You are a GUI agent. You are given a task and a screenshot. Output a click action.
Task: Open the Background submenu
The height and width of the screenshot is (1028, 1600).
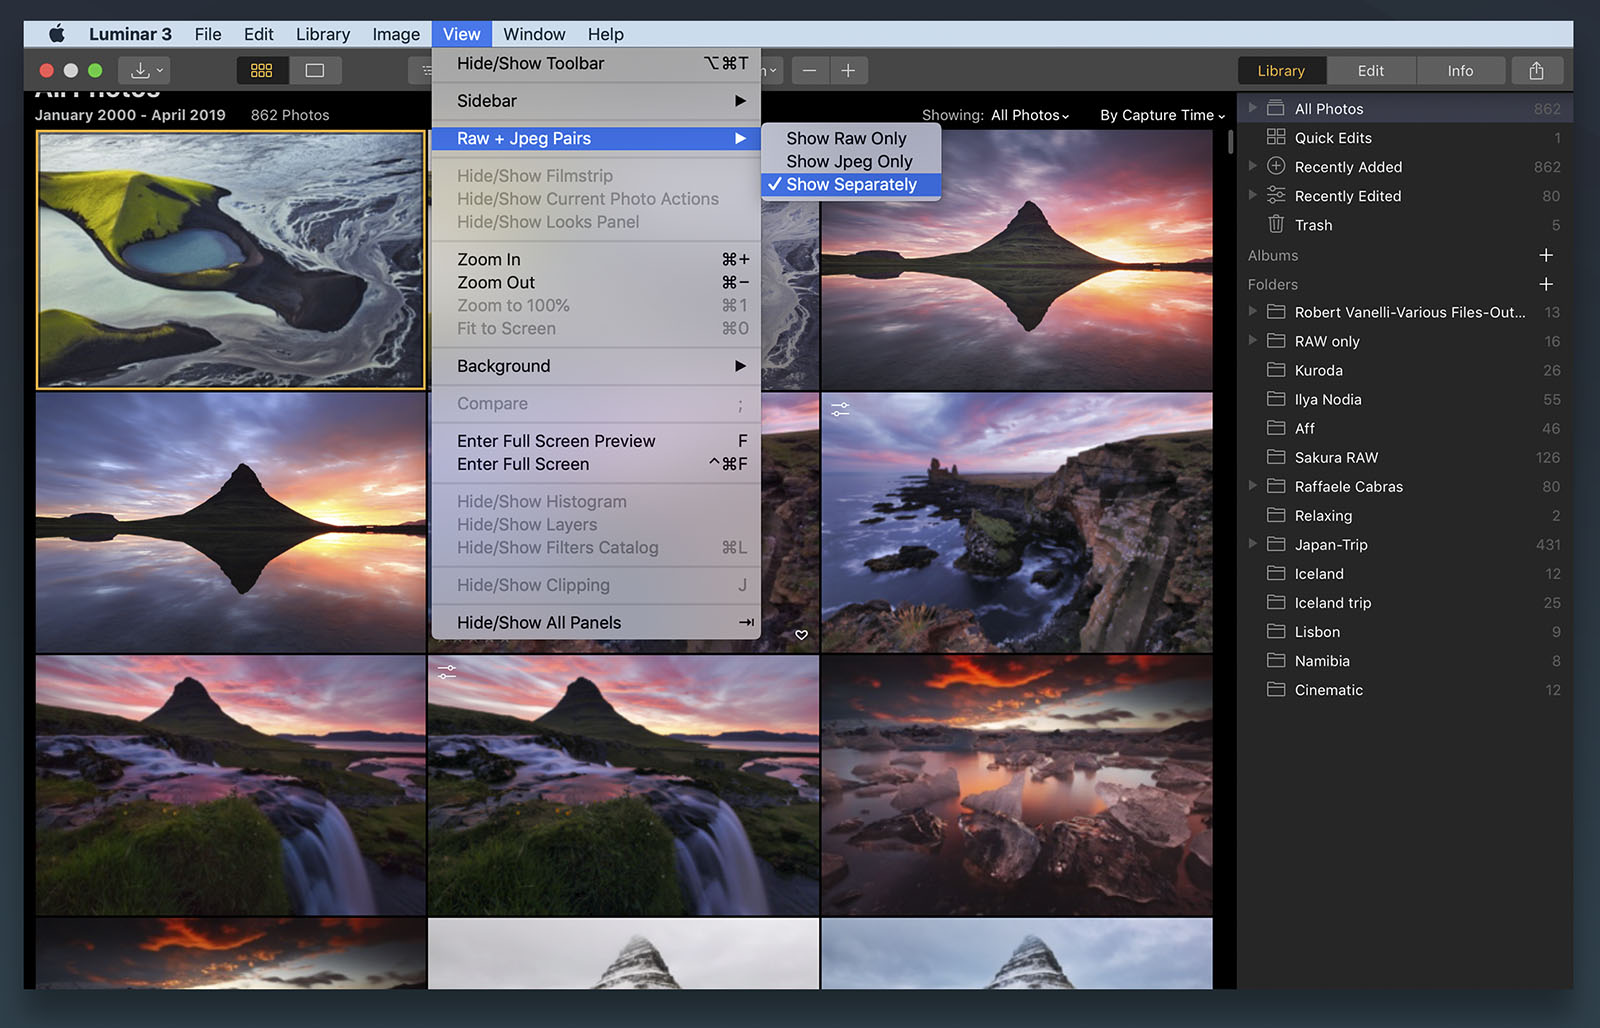tap(596, 366)
